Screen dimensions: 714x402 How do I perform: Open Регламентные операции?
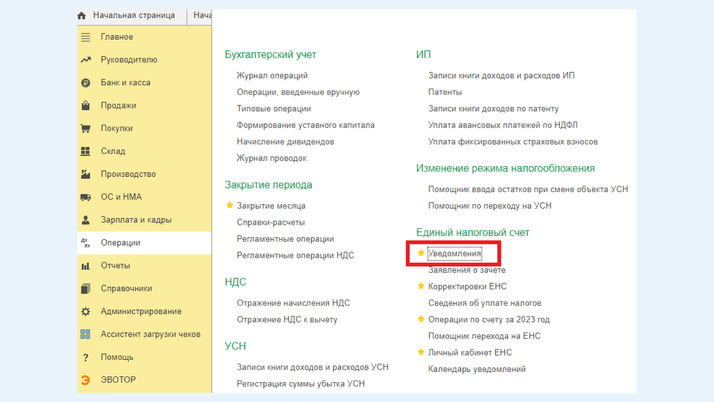pos(286,239)
